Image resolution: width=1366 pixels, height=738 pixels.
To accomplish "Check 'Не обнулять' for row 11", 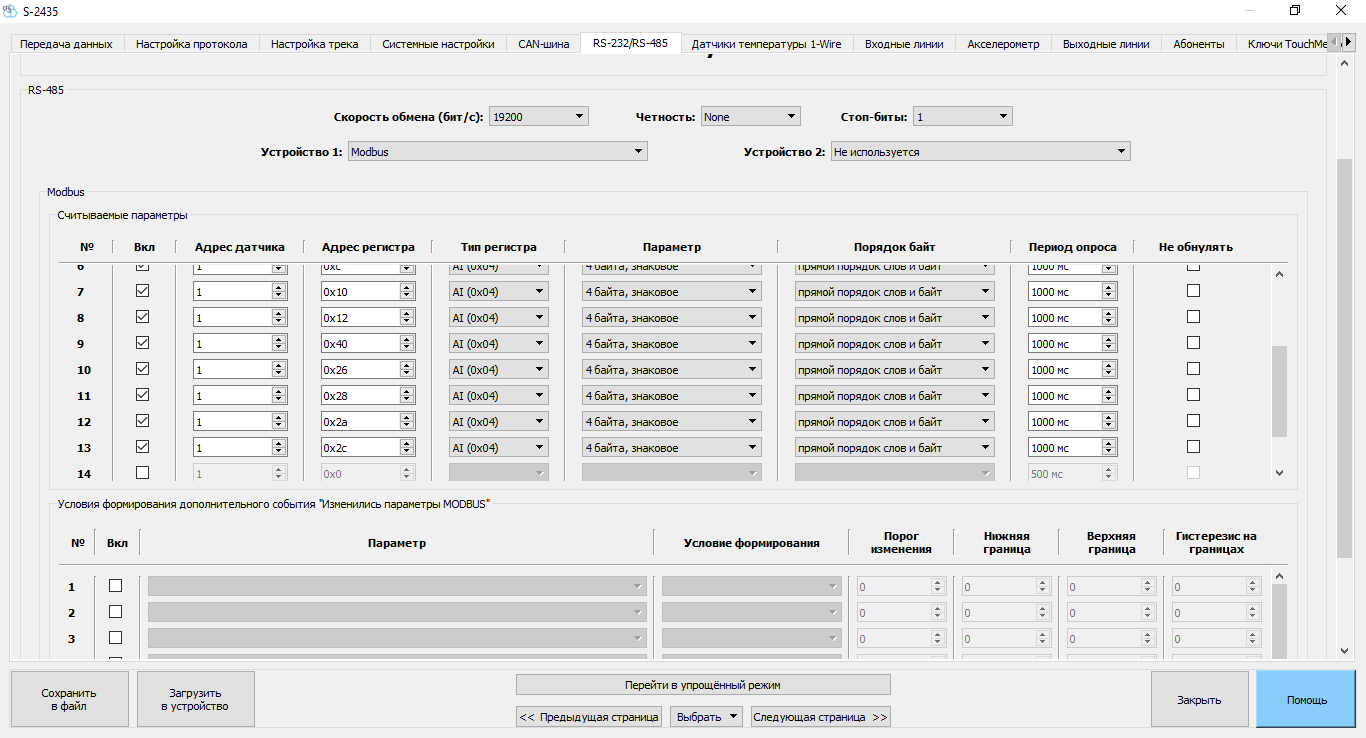I will click(1193, 395).
